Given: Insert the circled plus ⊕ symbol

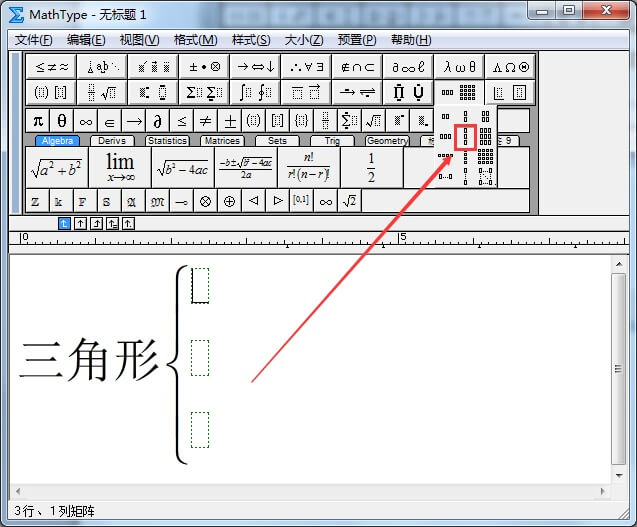Looking at the screenshot, I should (x=230, y=201).
